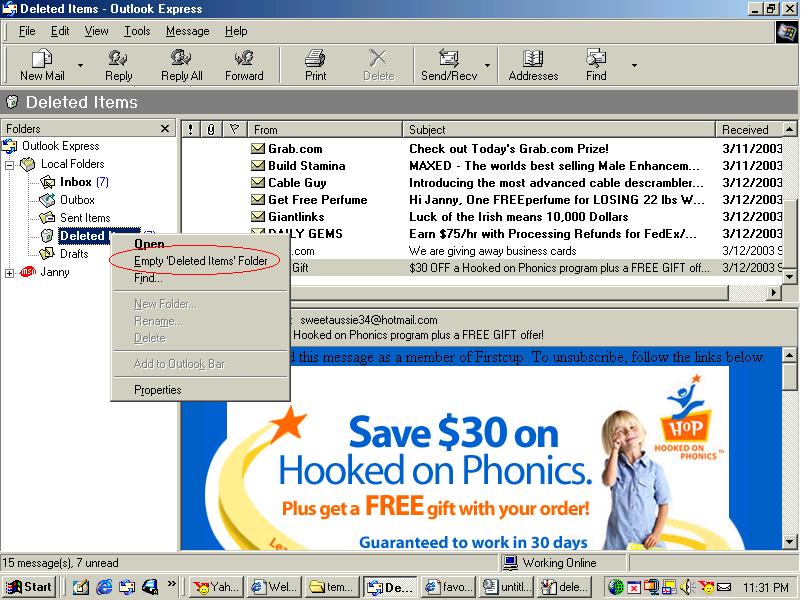
Task: Open the Help menu
Action: click(x=236, y=31)
